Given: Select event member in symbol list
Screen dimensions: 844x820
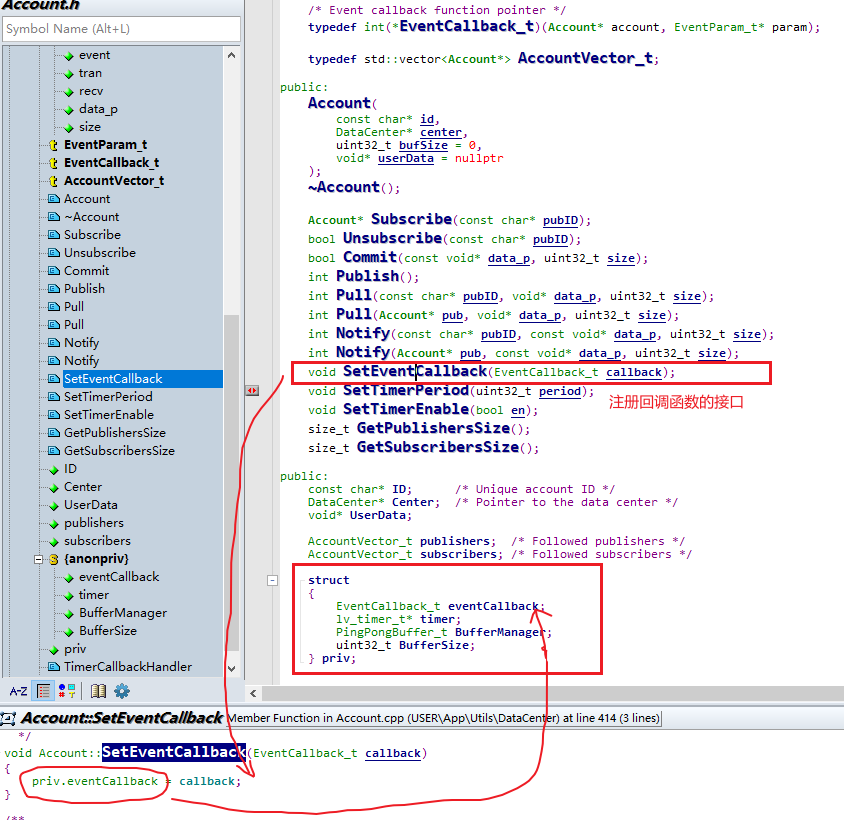Looking at the screenshot, I should click(94, 55).
